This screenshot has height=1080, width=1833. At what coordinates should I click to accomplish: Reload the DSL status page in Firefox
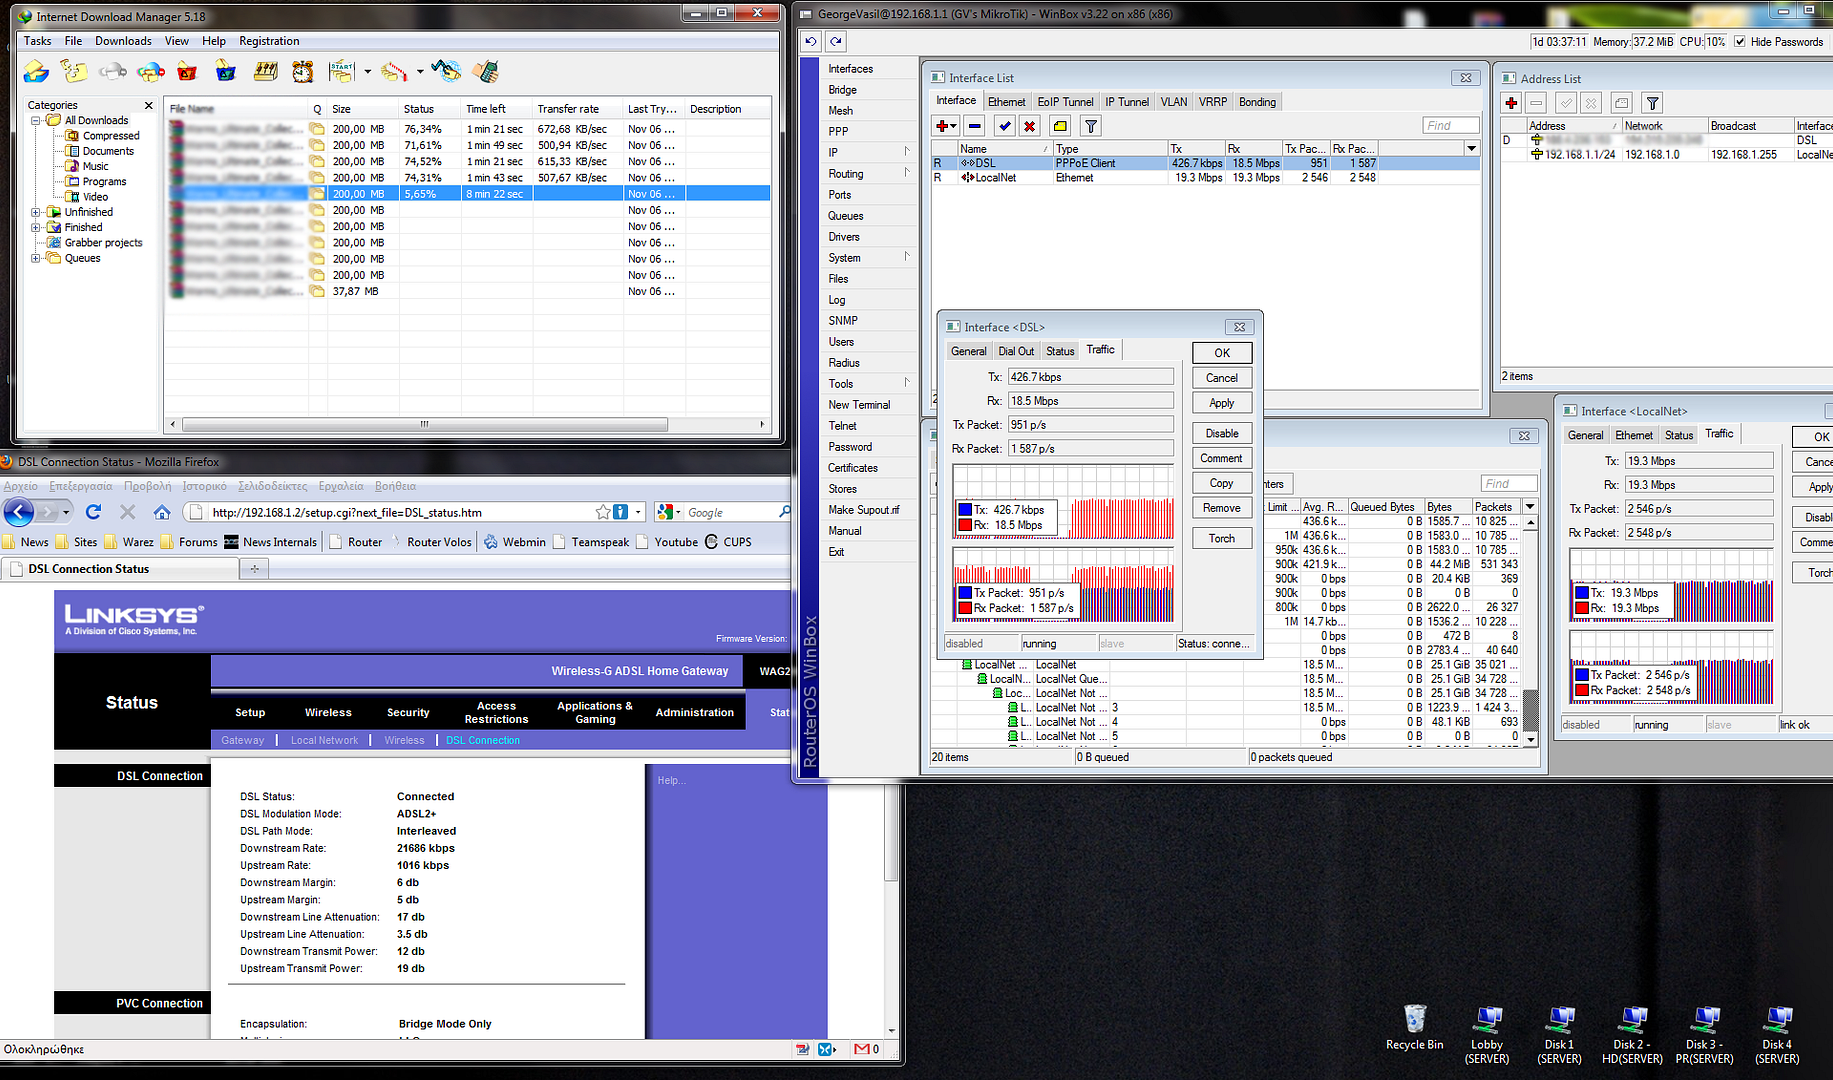[x=93, y=512]
